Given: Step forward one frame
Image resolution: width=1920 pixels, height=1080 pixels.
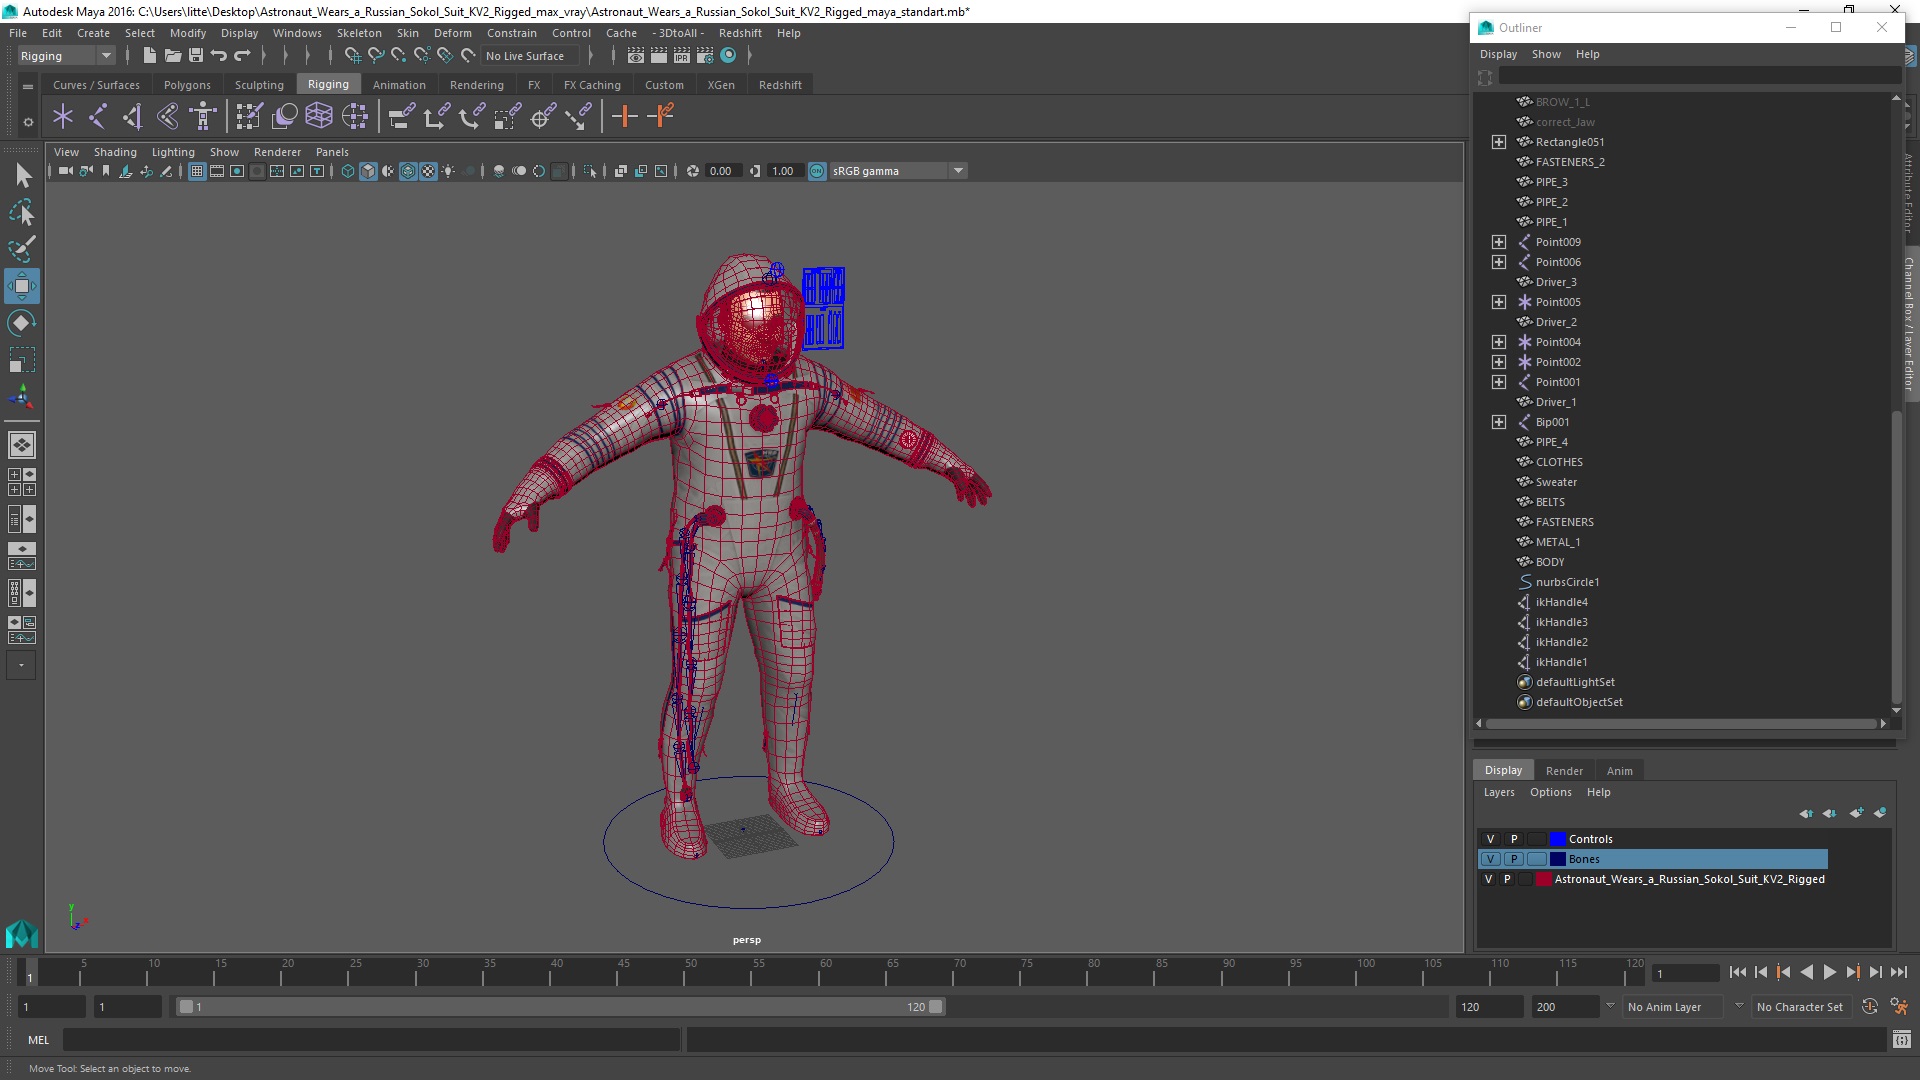Looking at the screenshot, I should 1875,972.
